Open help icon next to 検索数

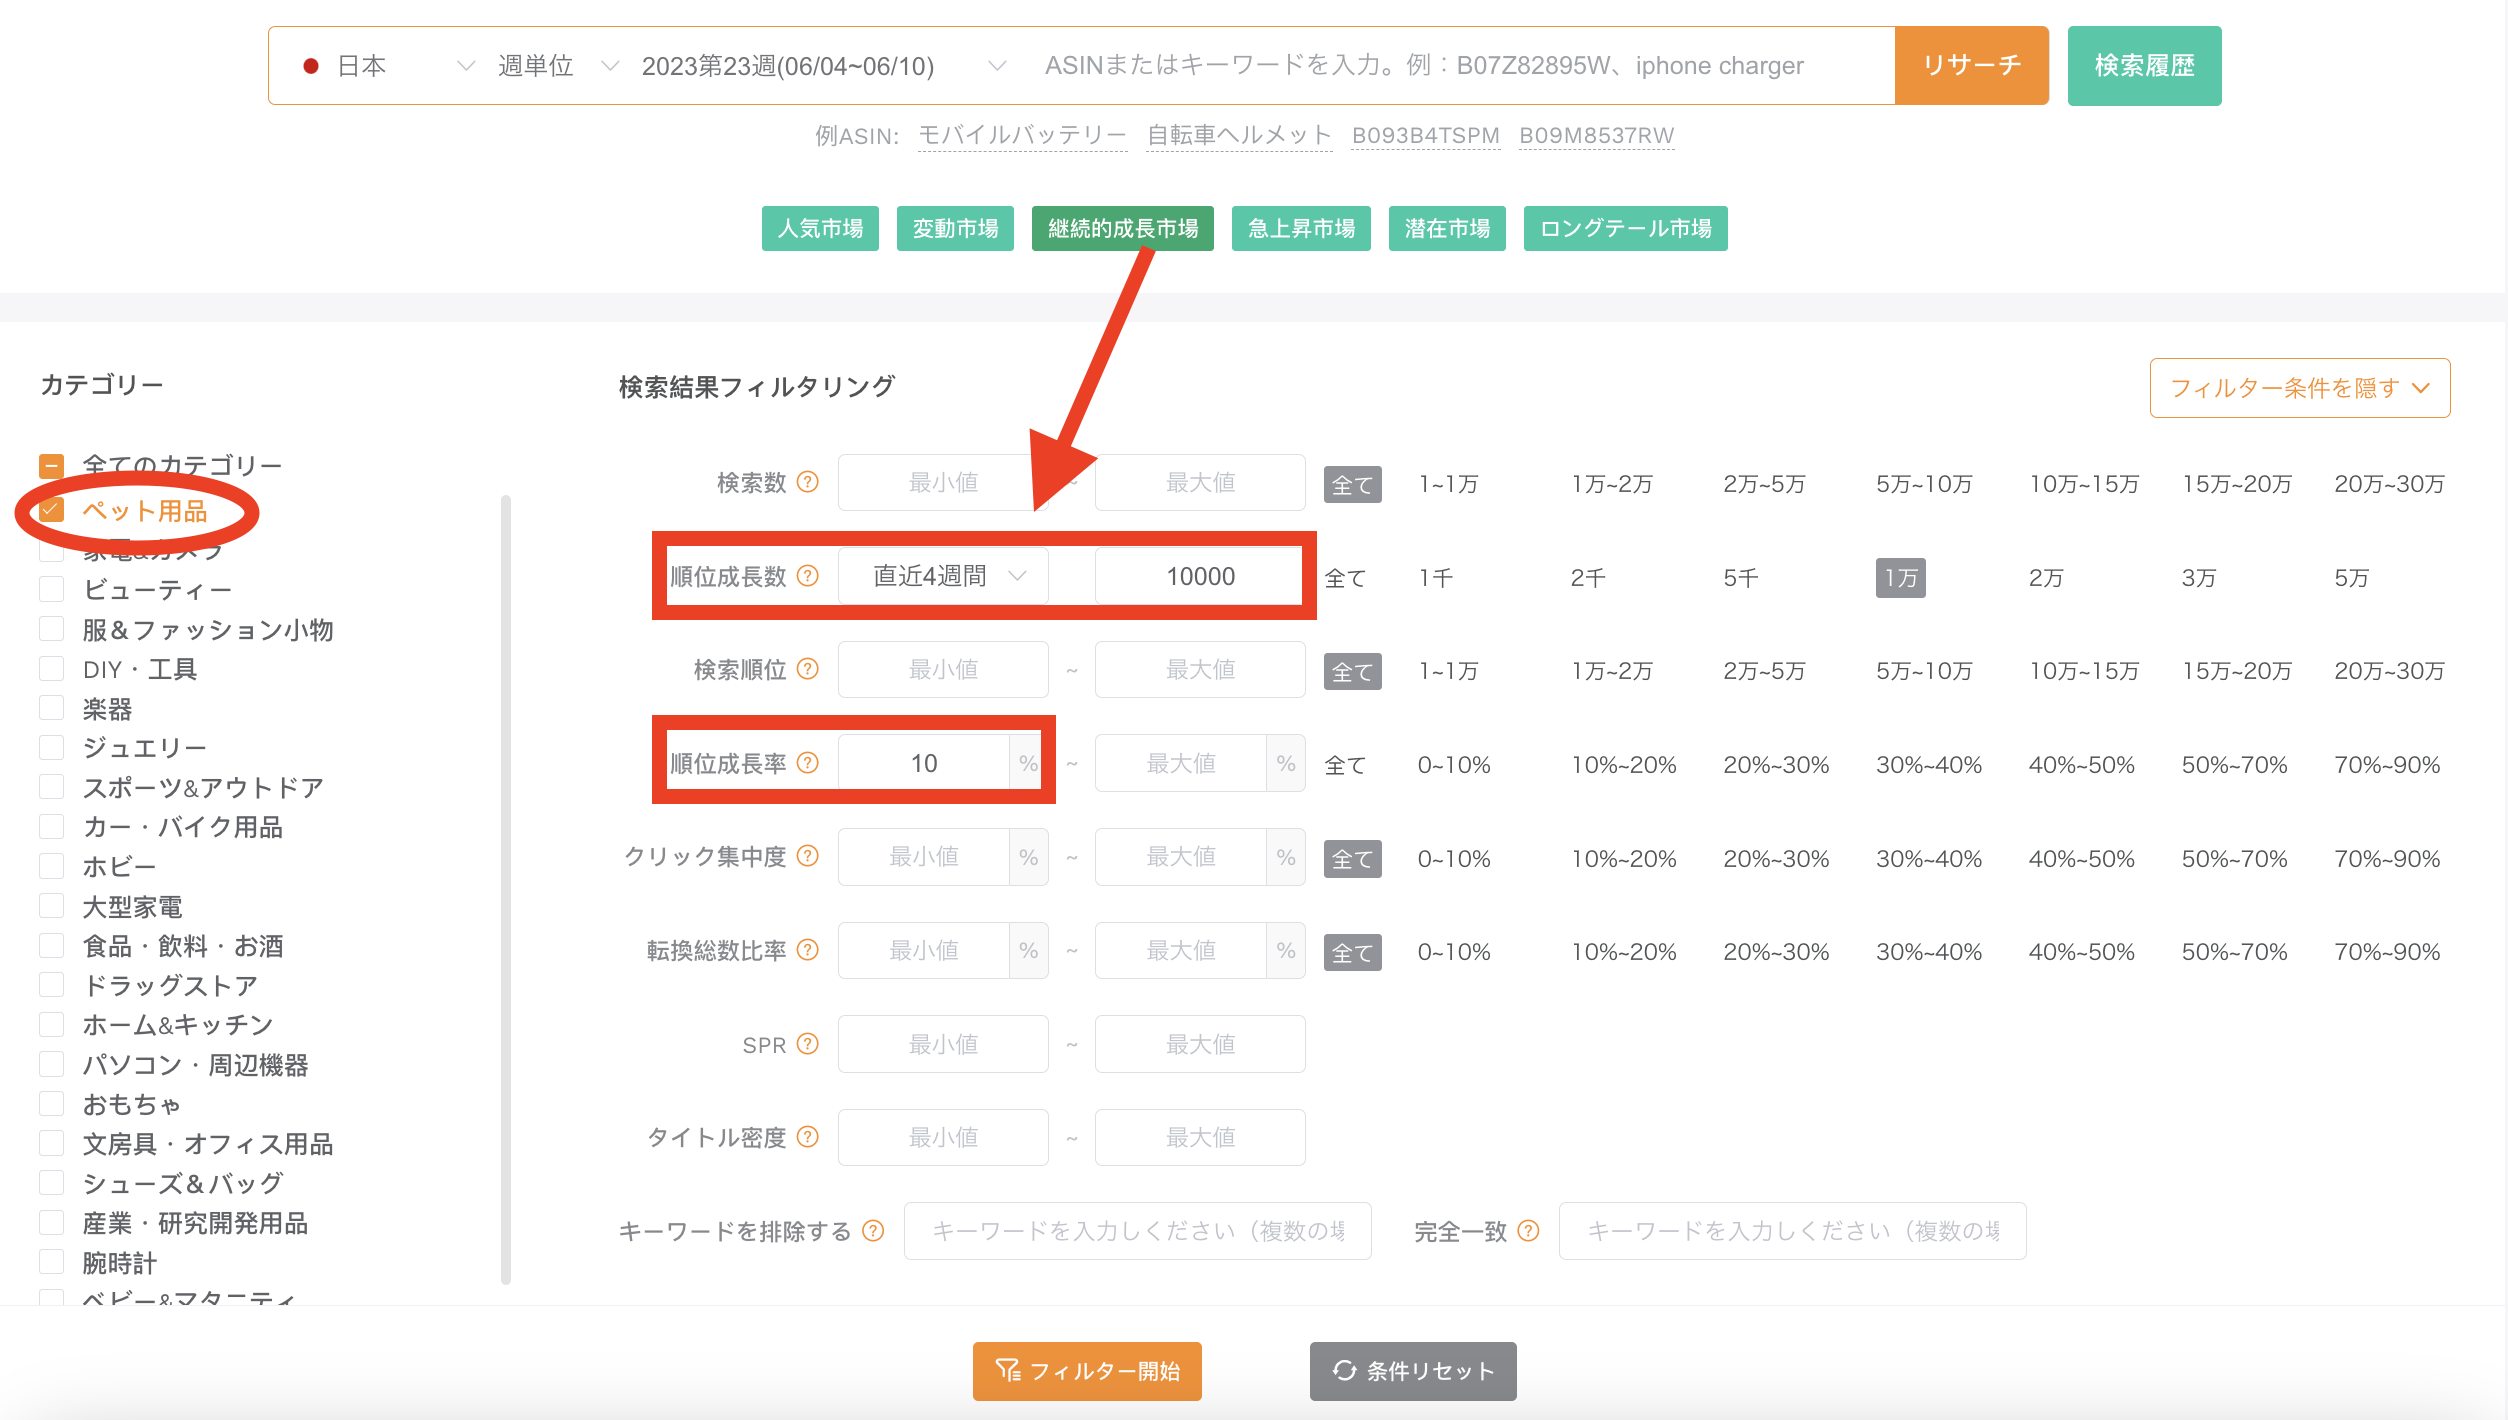[808, 483]
